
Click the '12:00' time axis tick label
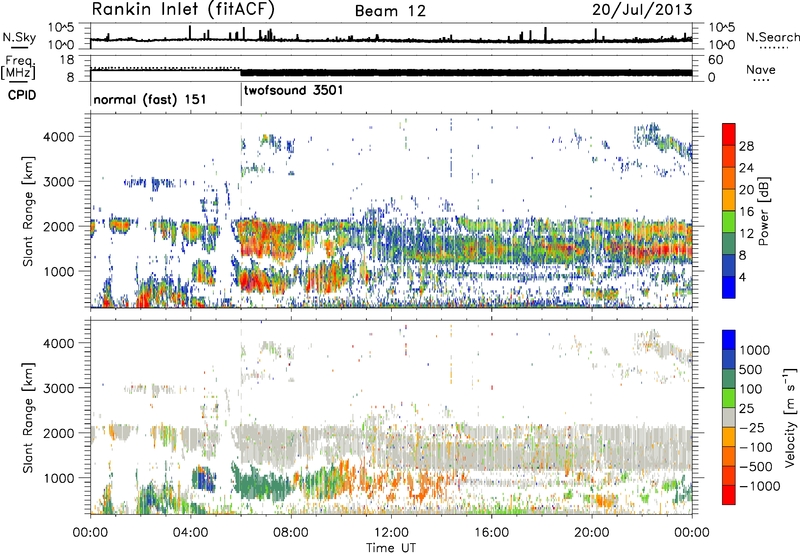tap(391, 533)
